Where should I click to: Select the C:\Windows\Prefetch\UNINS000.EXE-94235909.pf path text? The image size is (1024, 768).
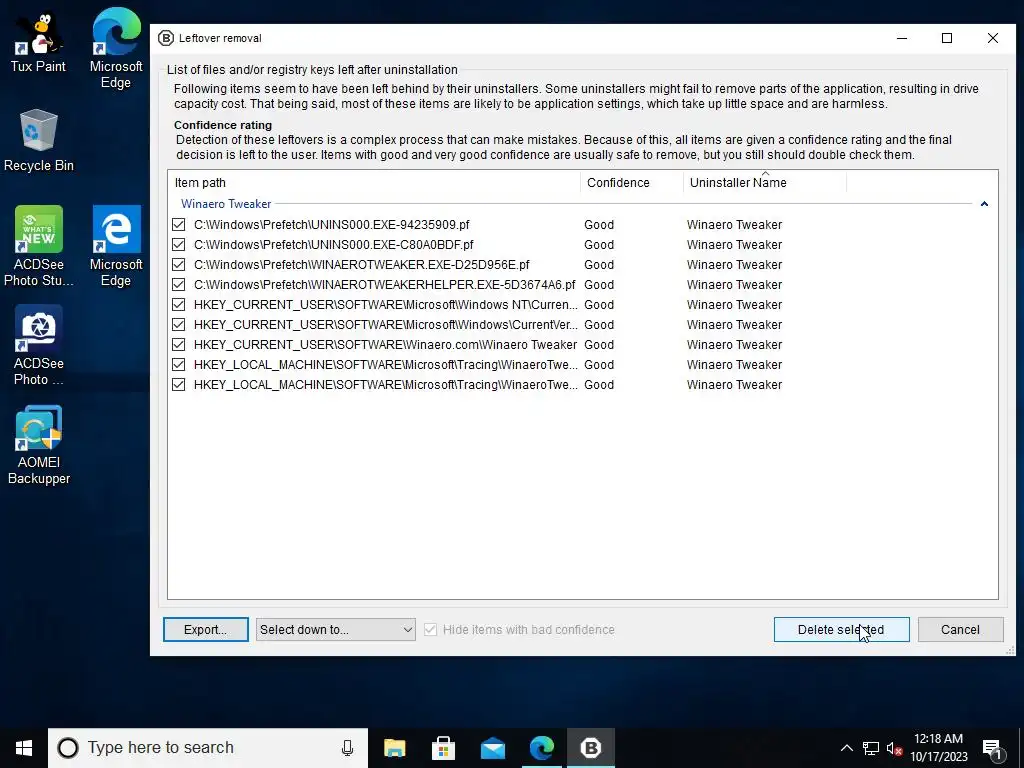pyautogui.click(x=332, y=225)
